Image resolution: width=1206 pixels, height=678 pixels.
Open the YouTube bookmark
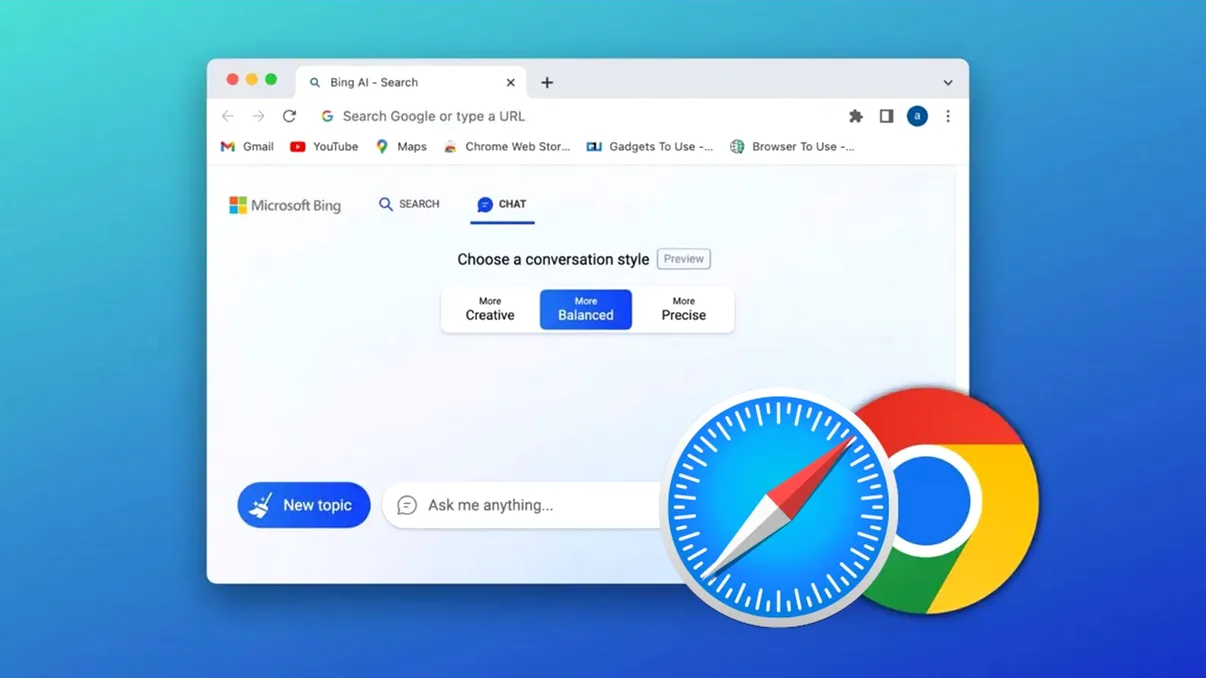[324, 146]
